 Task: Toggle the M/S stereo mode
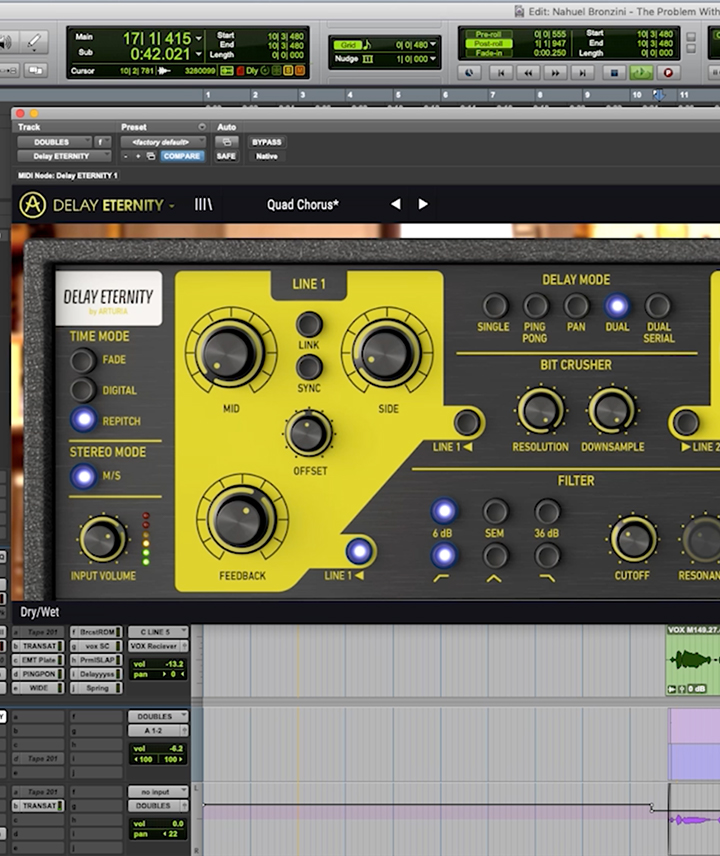[84, 476]
